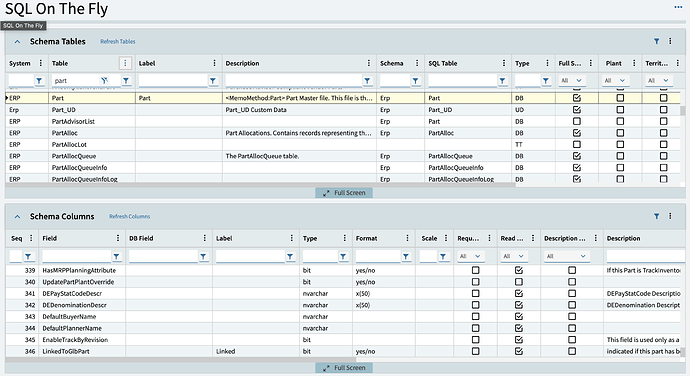Screen dimensions: 690x376
Task: Click Schema Columns horizontal scrollbar
Action: coord(182,360)
